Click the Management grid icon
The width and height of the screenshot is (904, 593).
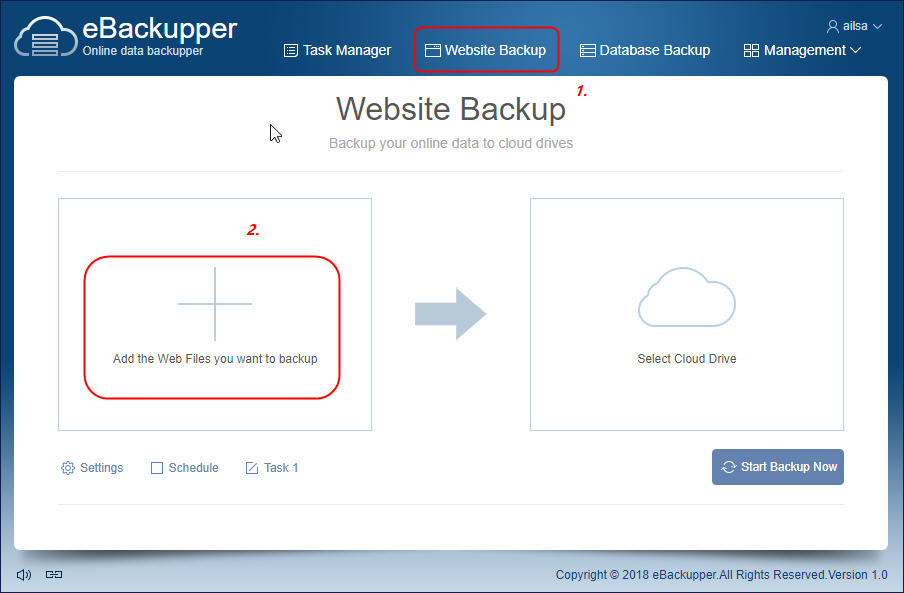(x=751, y=51)
